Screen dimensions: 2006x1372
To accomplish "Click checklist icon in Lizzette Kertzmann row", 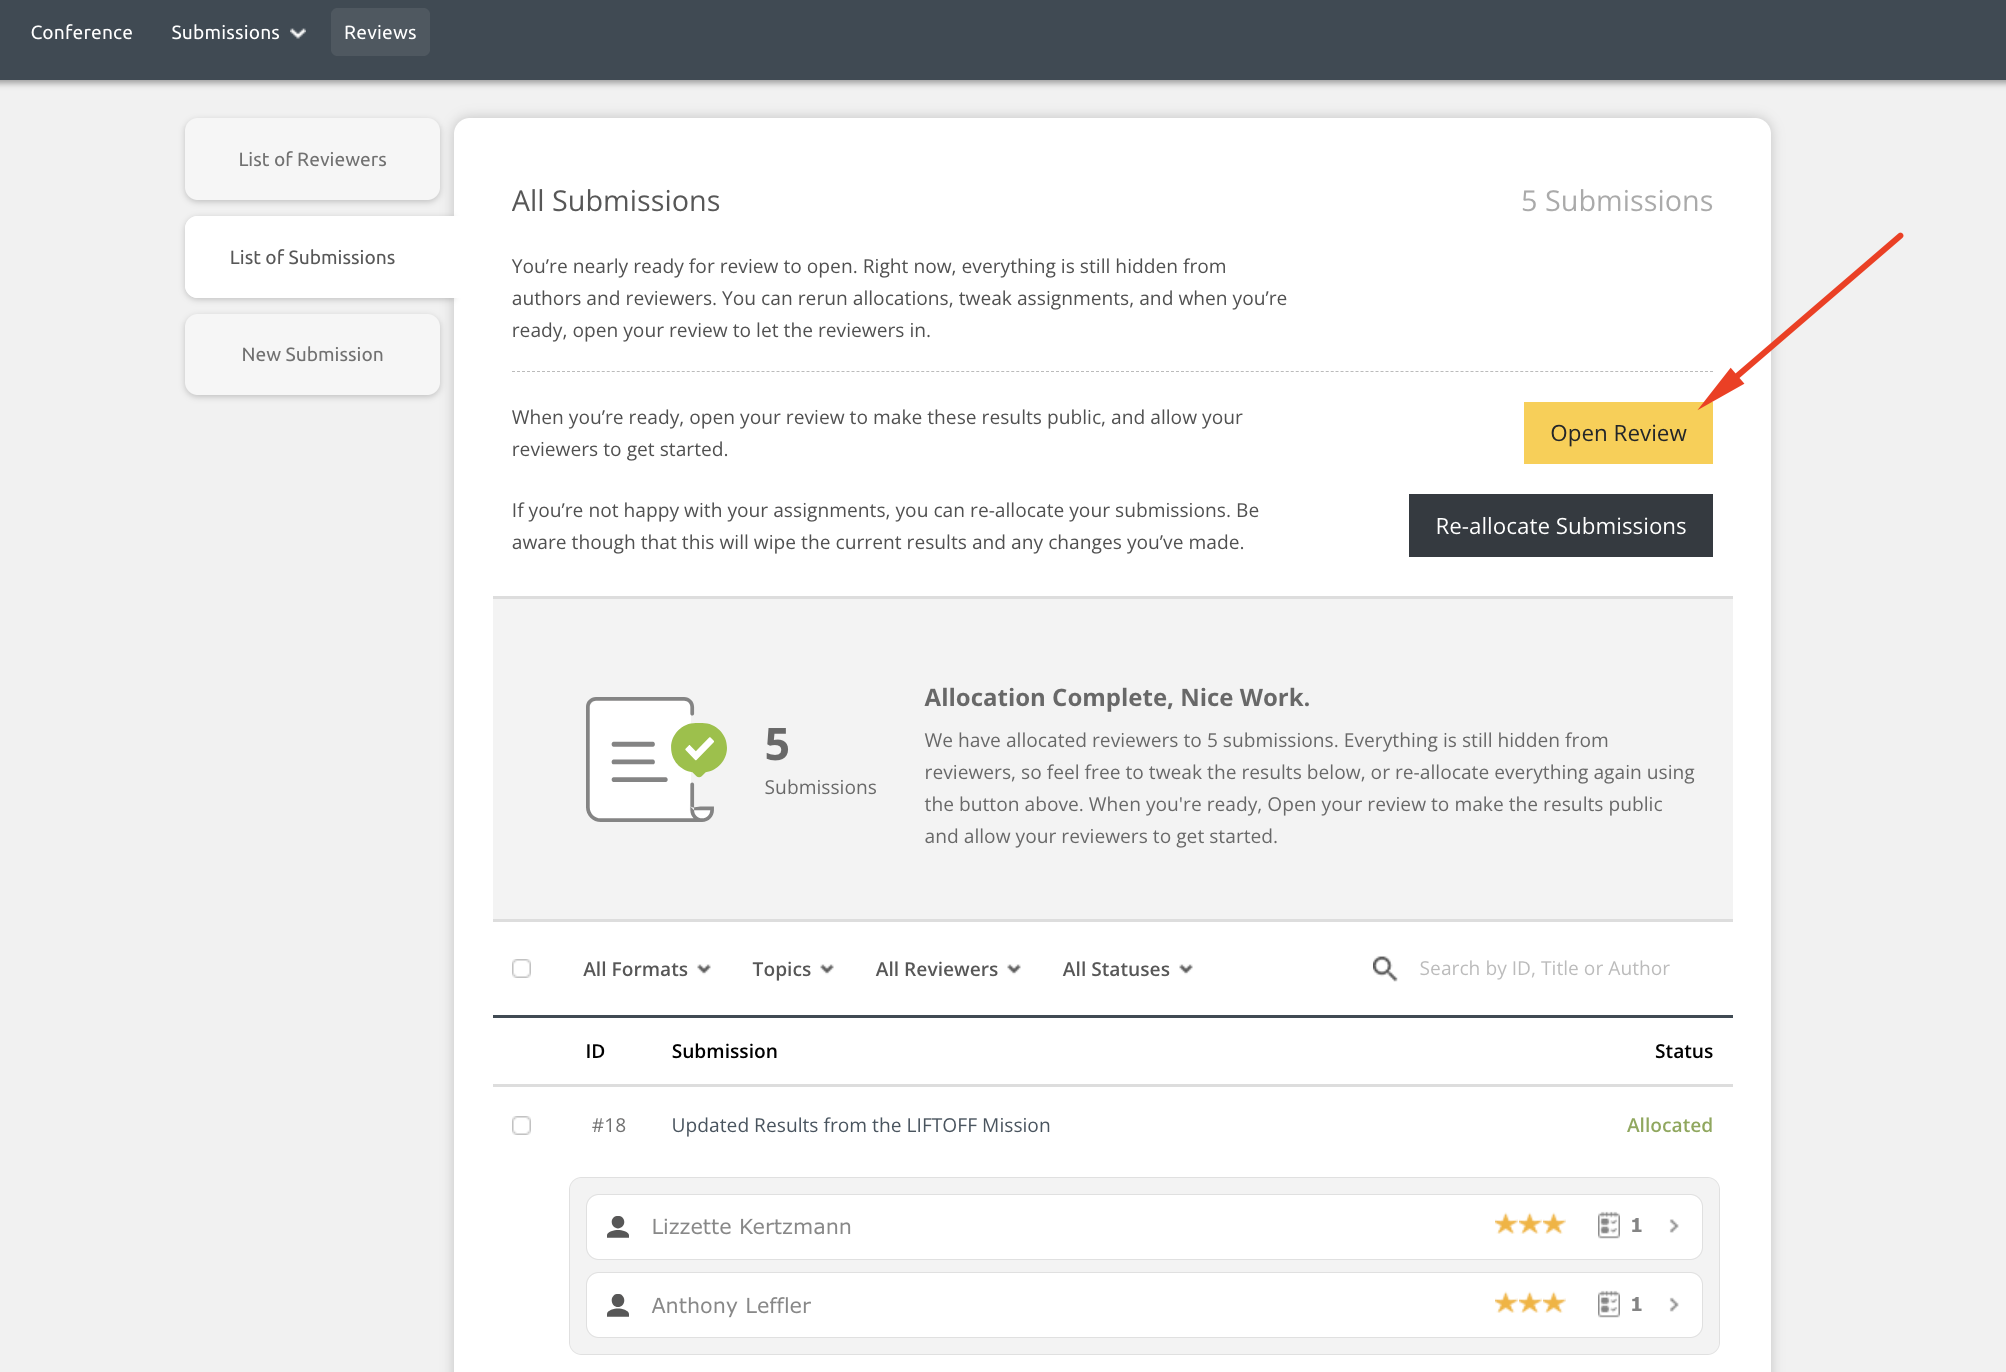I will 1608,1225.
